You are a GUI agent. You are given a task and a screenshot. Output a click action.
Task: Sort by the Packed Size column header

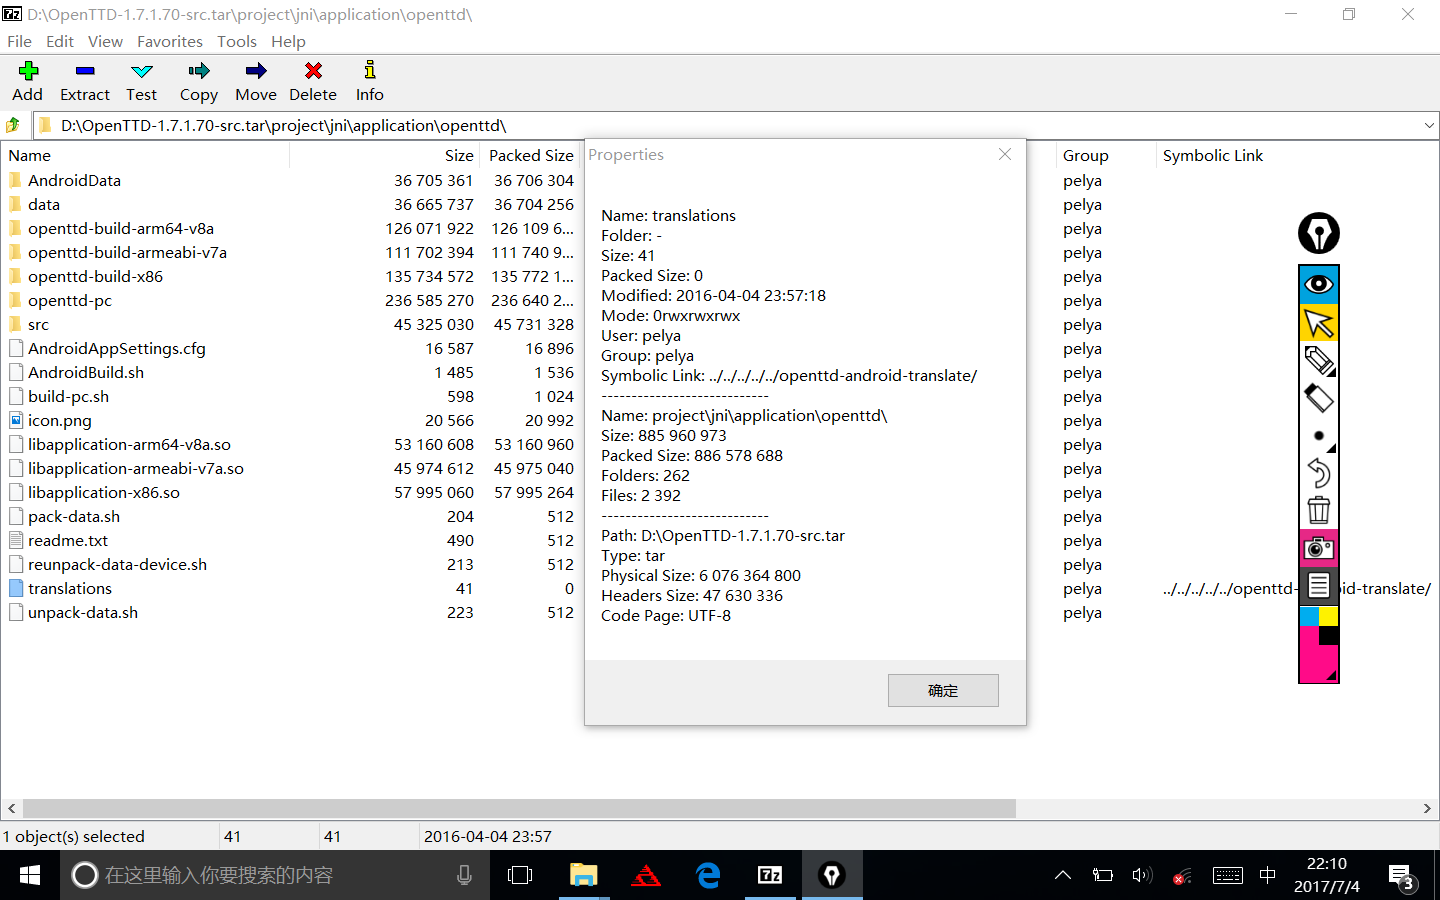coord(531,155)
